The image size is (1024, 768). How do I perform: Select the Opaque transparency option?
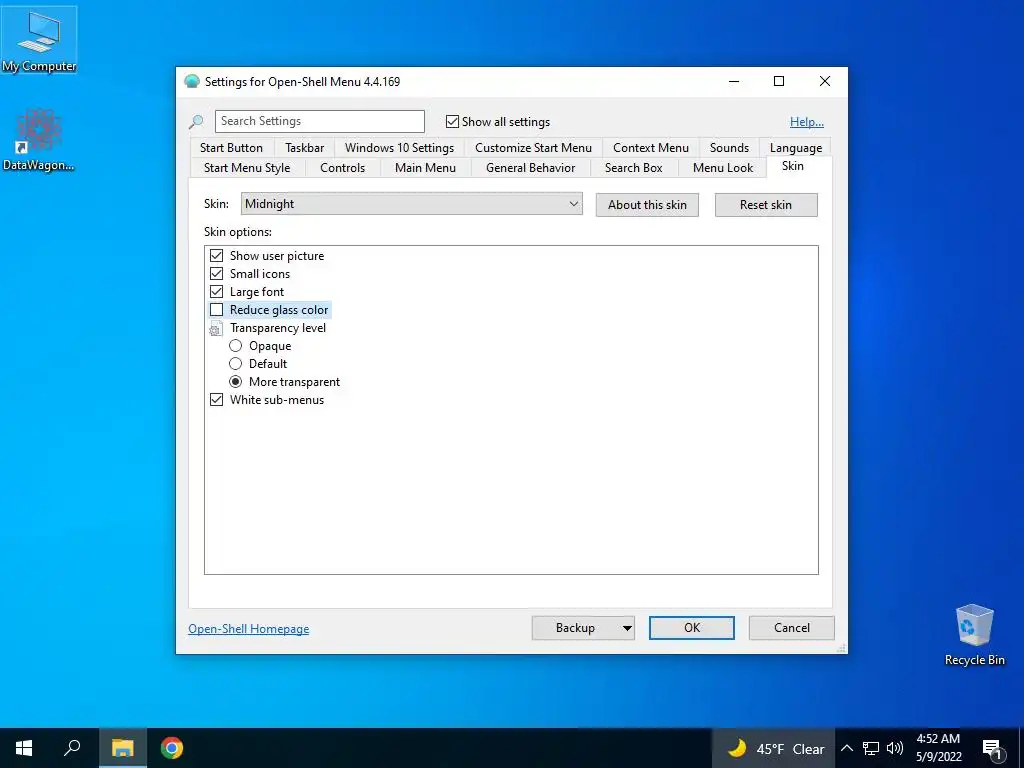(x=236, y=345)
